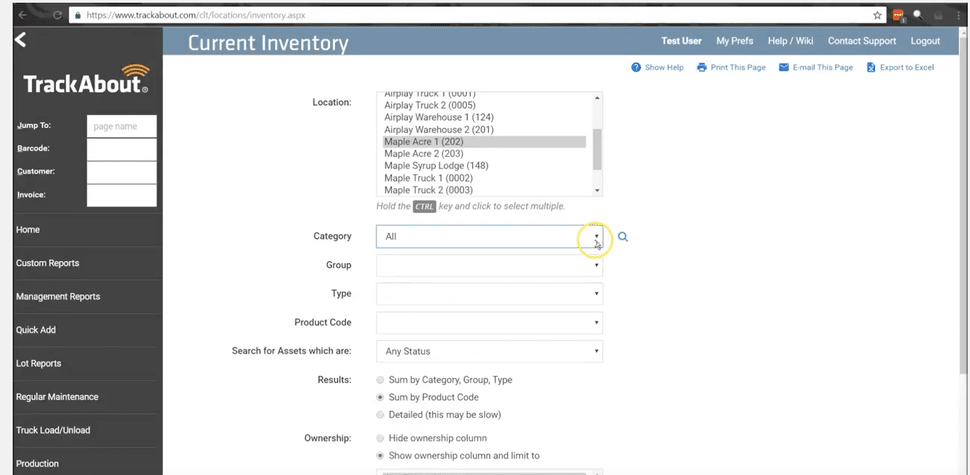Select Sum by Category, Group, Type option
Image resolution: width=970 pixels, height=475 pixels.
[x=380, y=380]
